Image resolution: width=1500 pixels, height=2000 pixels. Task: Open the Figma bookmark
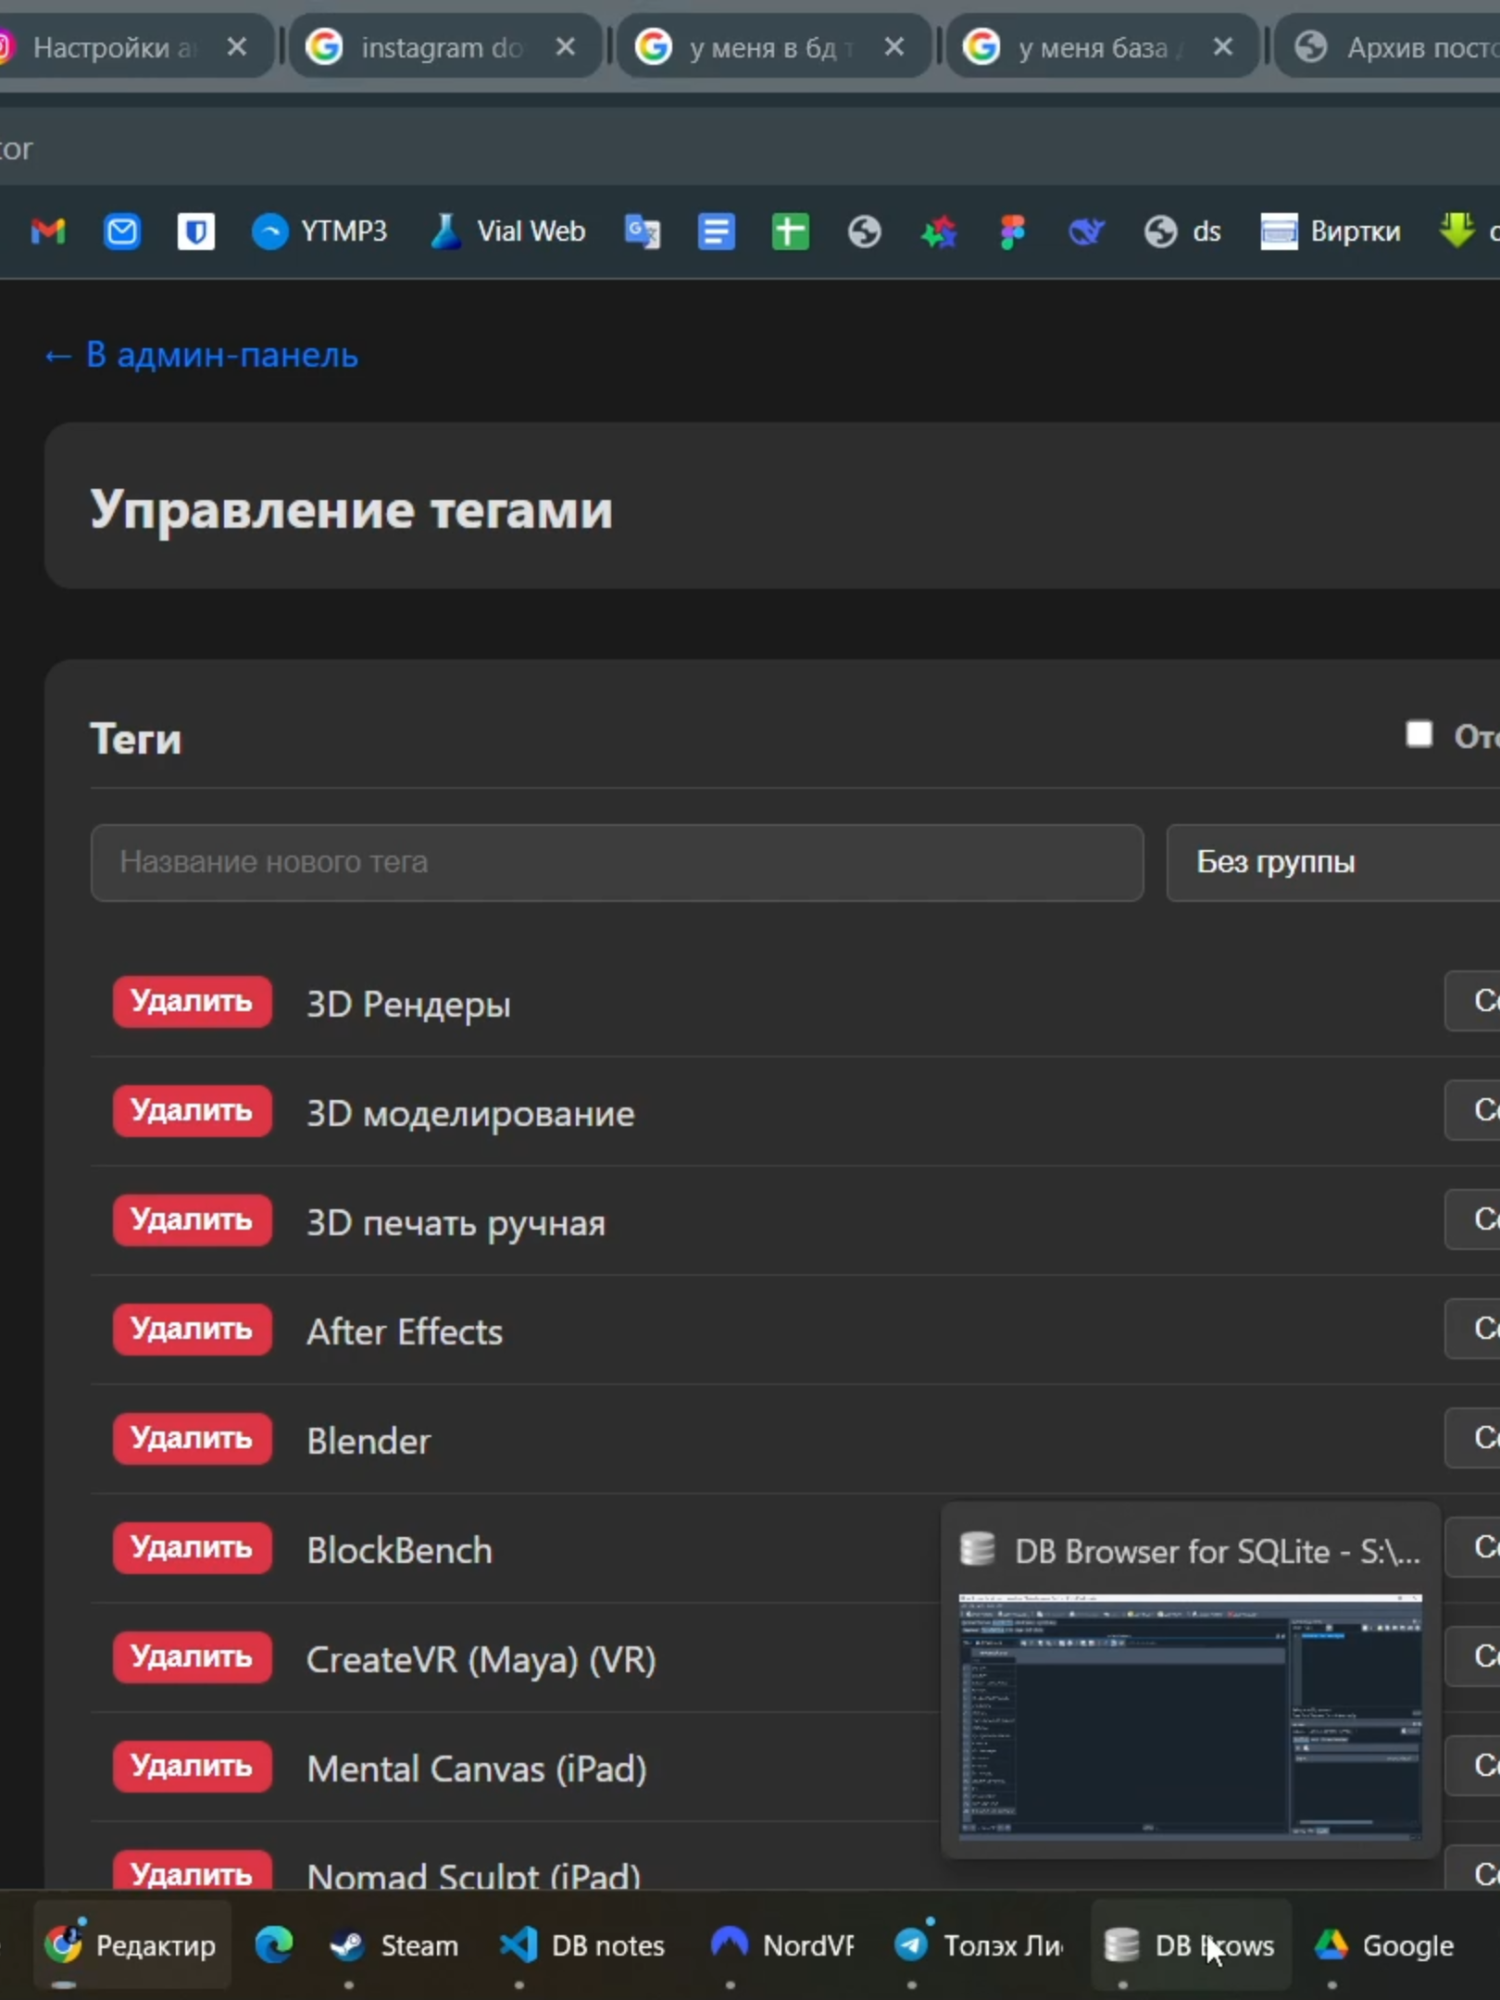click(x=1012, y=232)
